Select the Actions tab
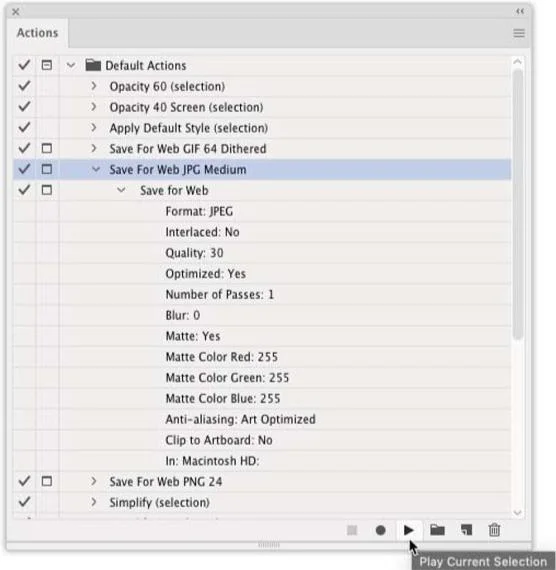 point(37,33)
